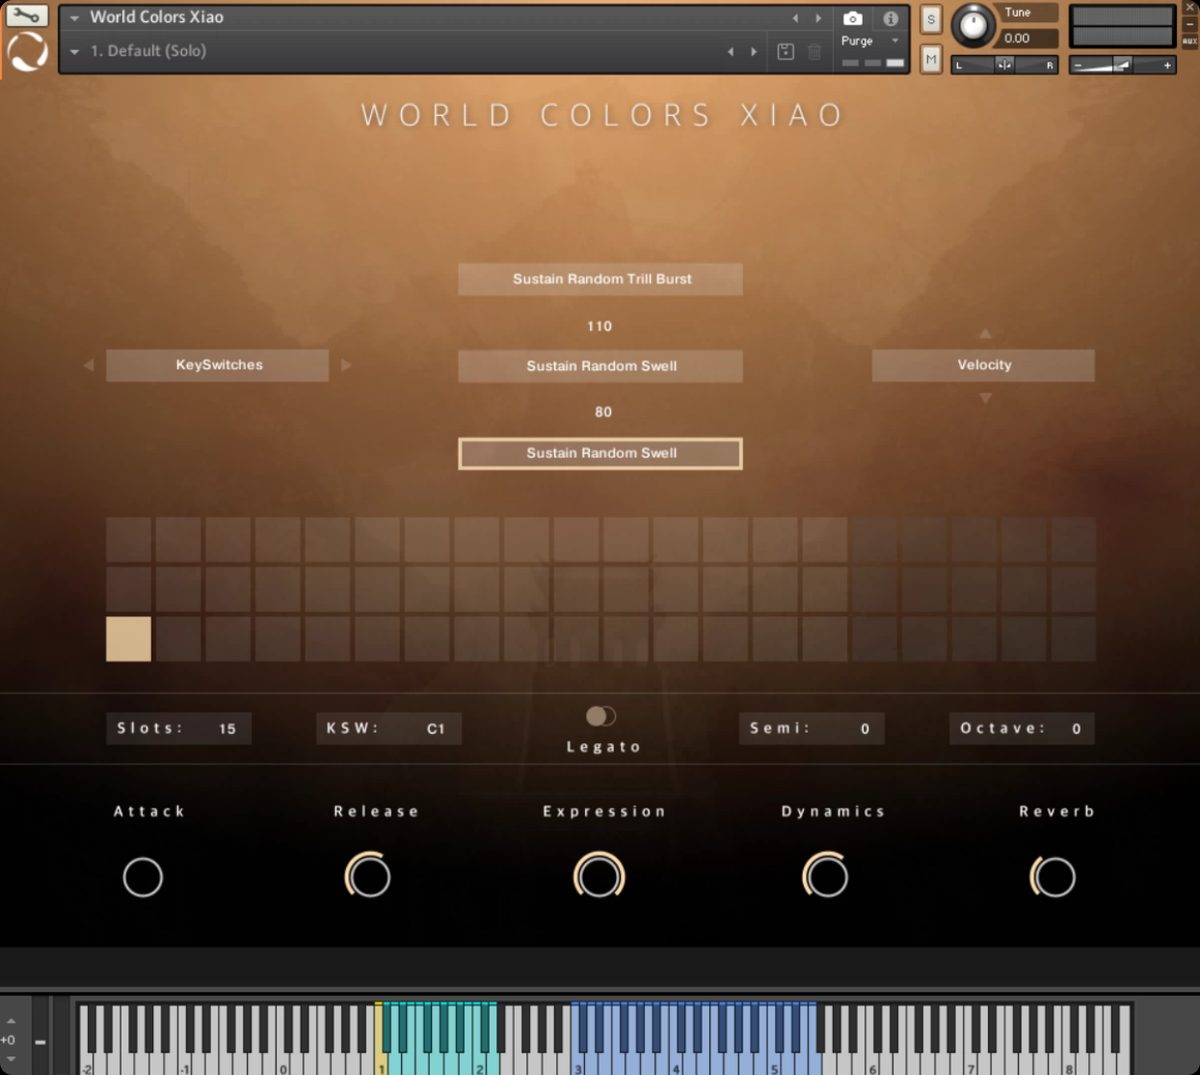Select previous snapshot arrow beside Default (Solo)
Viewport: 1200px width, 1075px height.
click(730, 51)
